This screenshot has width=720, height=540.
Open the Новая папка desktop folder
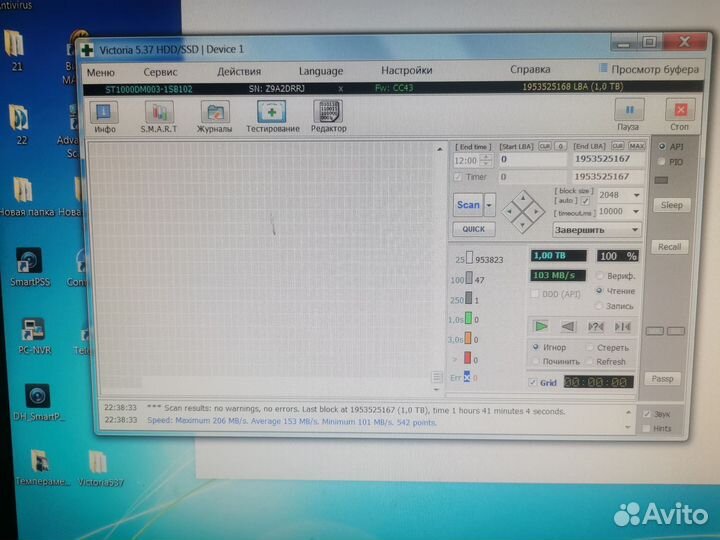pos(25,197)
